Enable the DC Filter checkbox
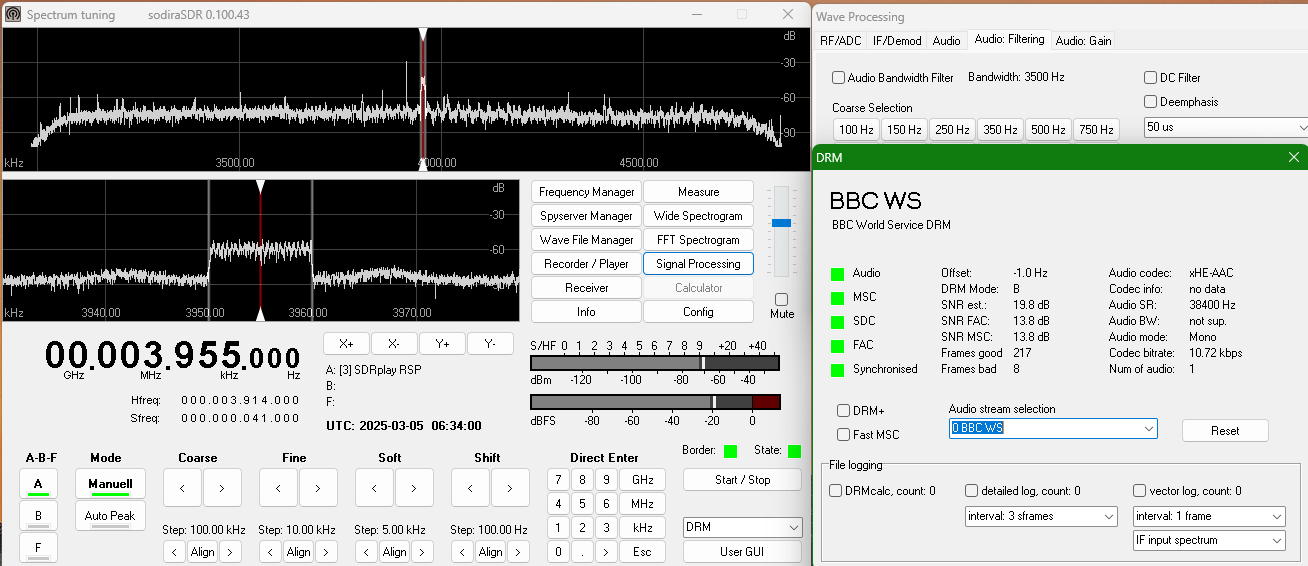 (x=1151, y=77)
